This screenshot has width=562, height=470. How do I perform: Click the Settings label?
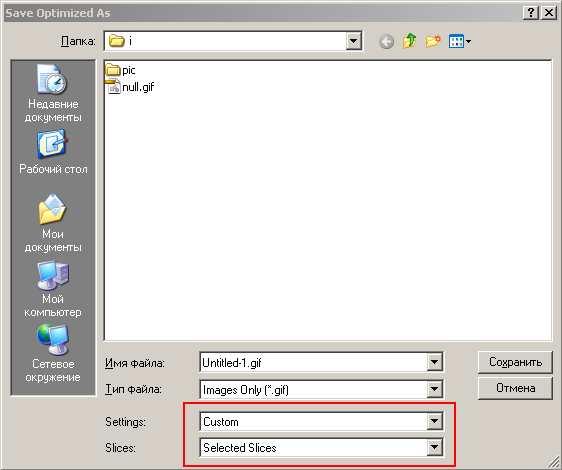point(125,422)
